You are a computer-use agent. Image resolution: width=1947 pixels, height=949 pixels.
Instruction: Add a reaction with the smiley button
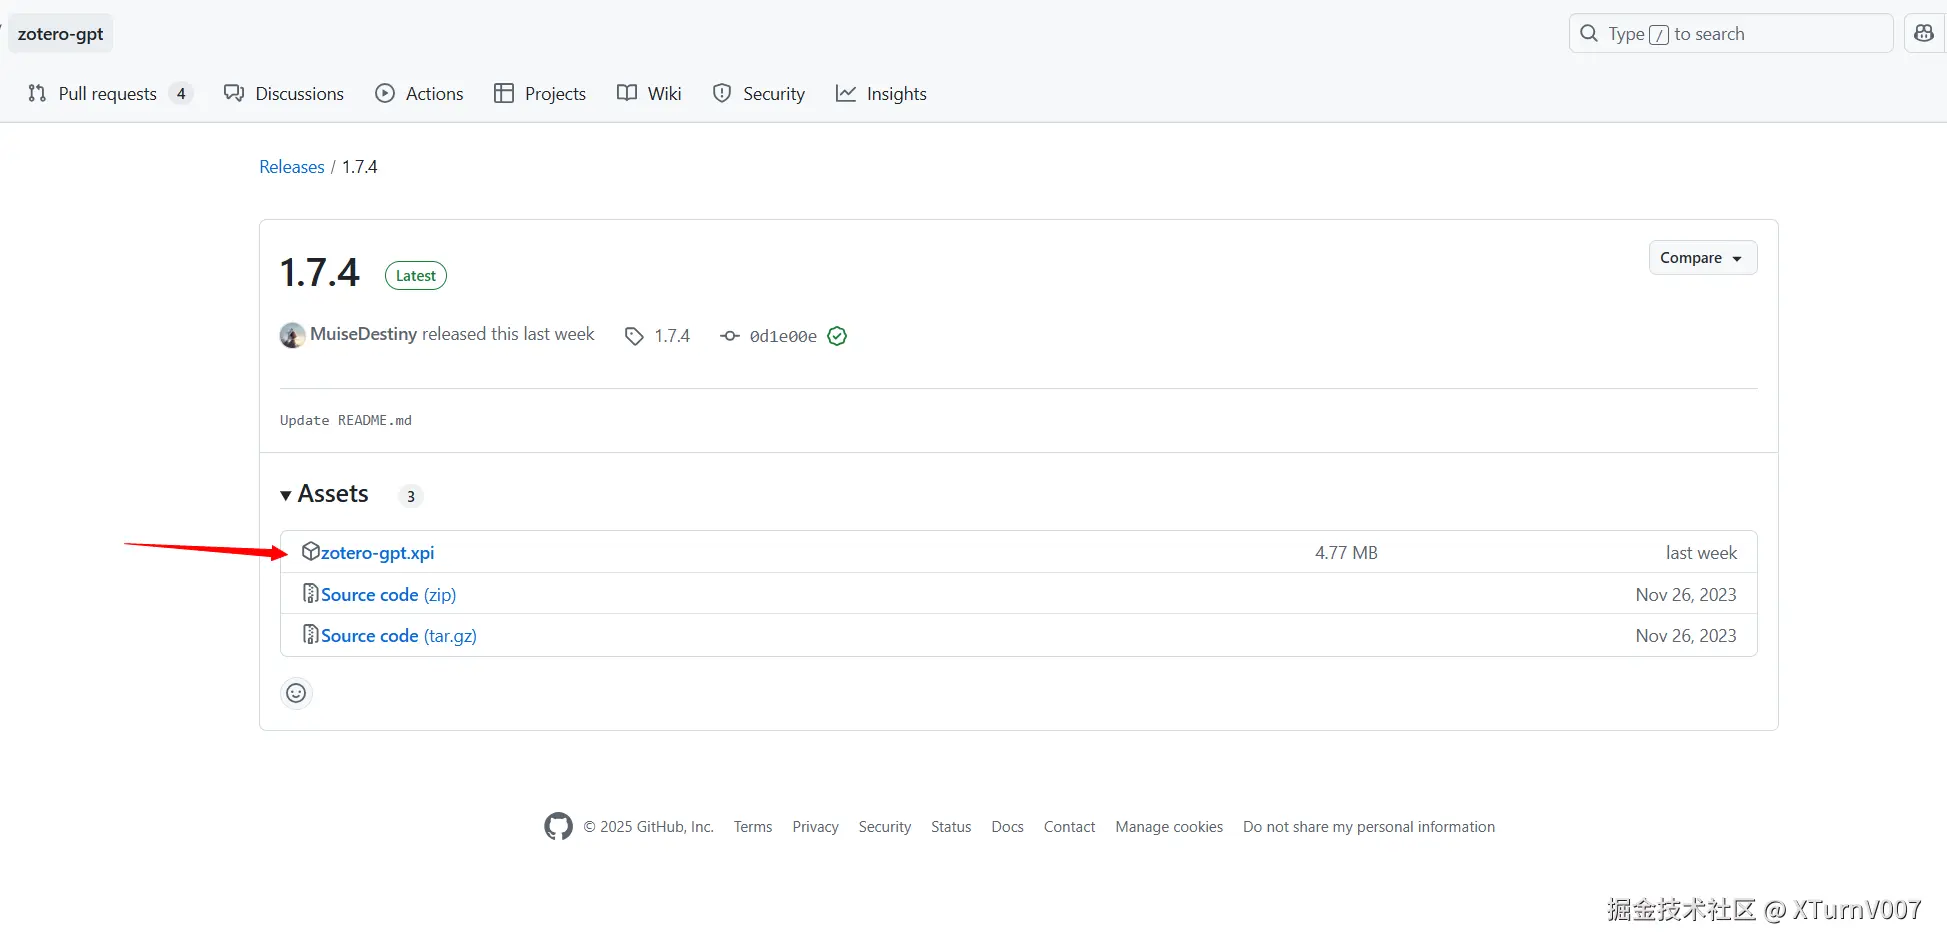point(296,693)
